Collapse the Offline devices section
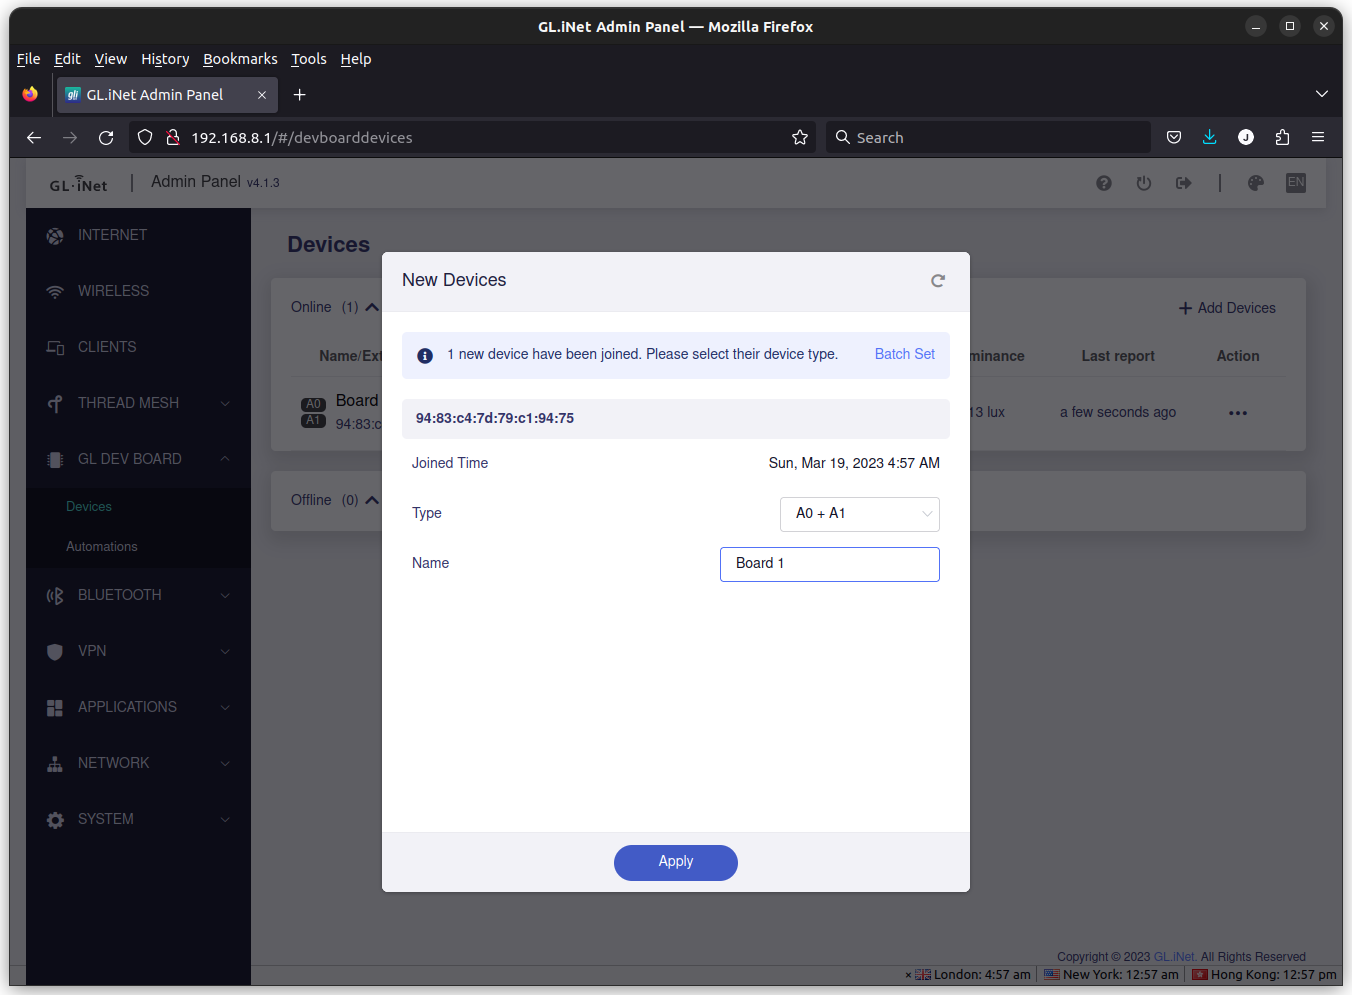The width and height of the screenshot is (1352, 995). pos(372,500)
